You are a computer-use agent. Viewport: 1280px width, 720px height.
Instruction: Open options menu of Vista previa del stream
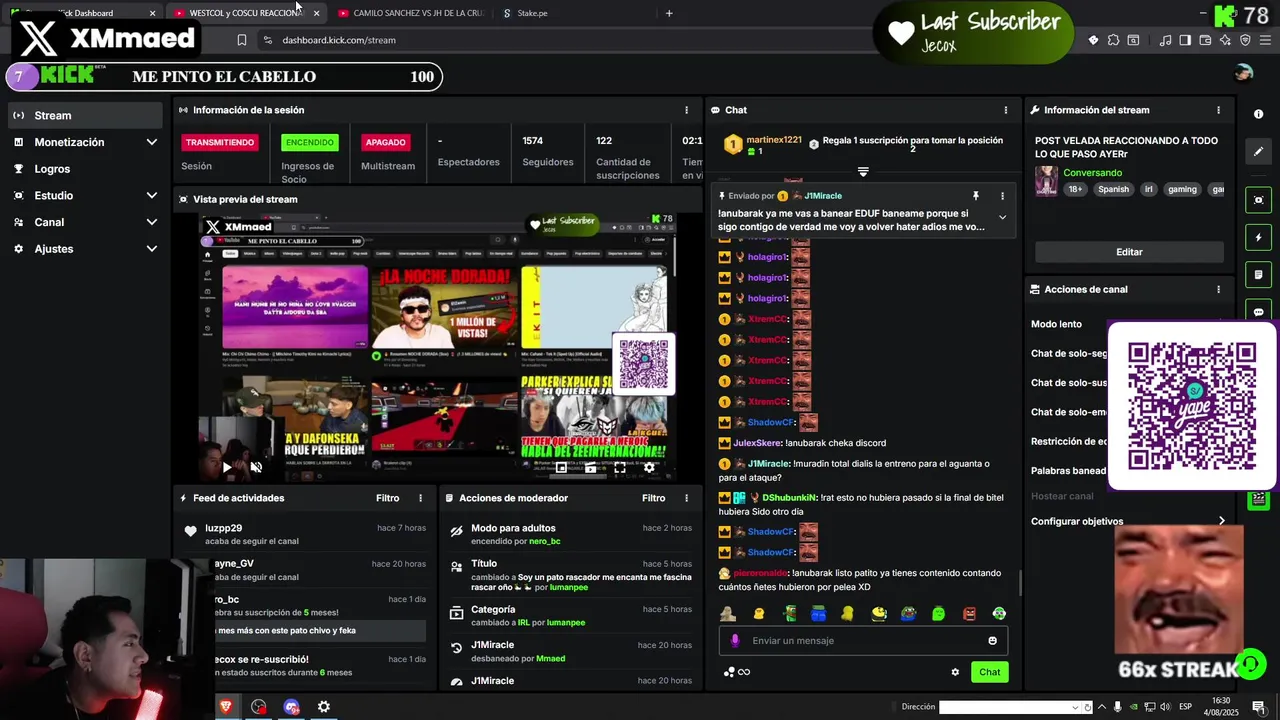686,199
